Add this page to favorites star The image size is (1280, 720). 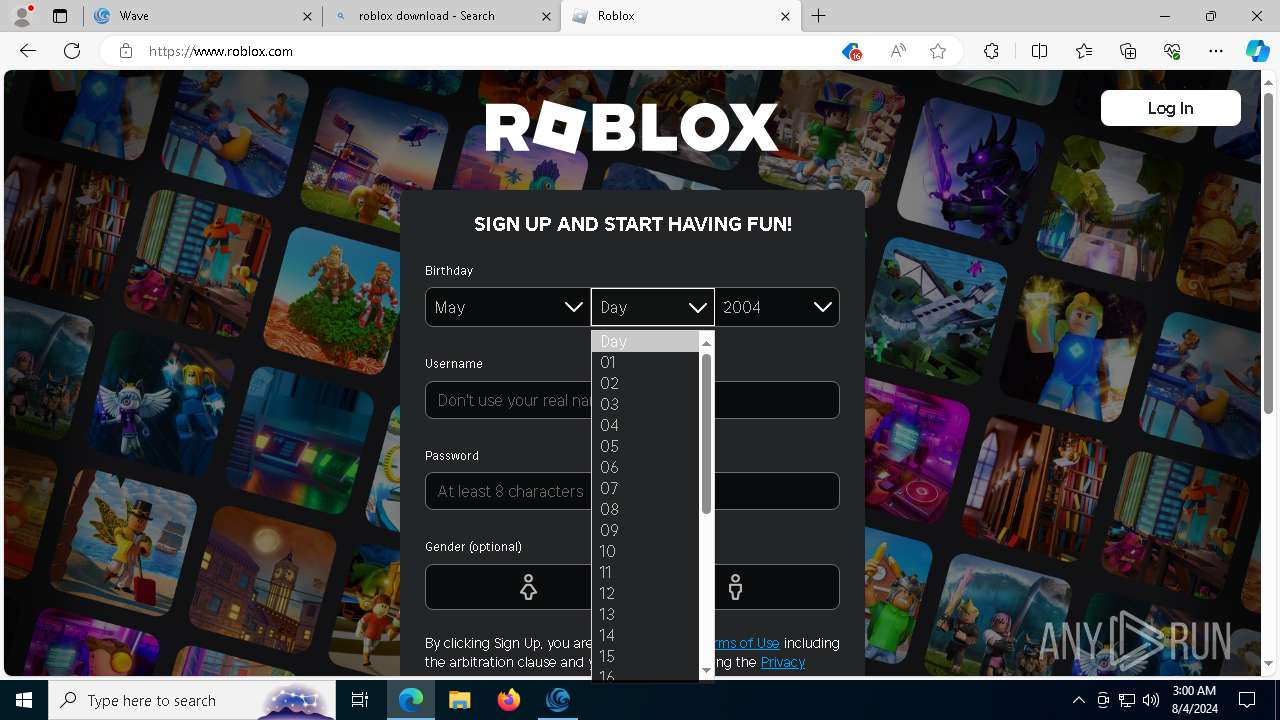pyautogui.click(x=938, y=52)
